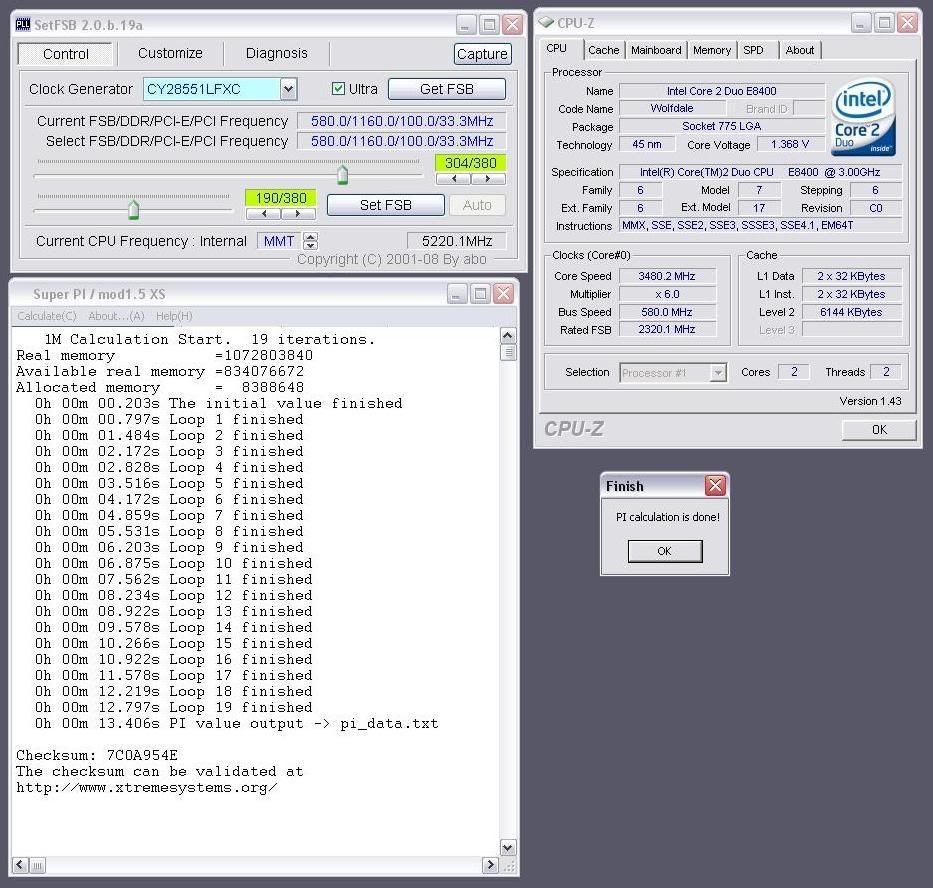This screenshot has width=933, height=888.
Task: Click the Loop 19 finished line
Action: [173, 708]
